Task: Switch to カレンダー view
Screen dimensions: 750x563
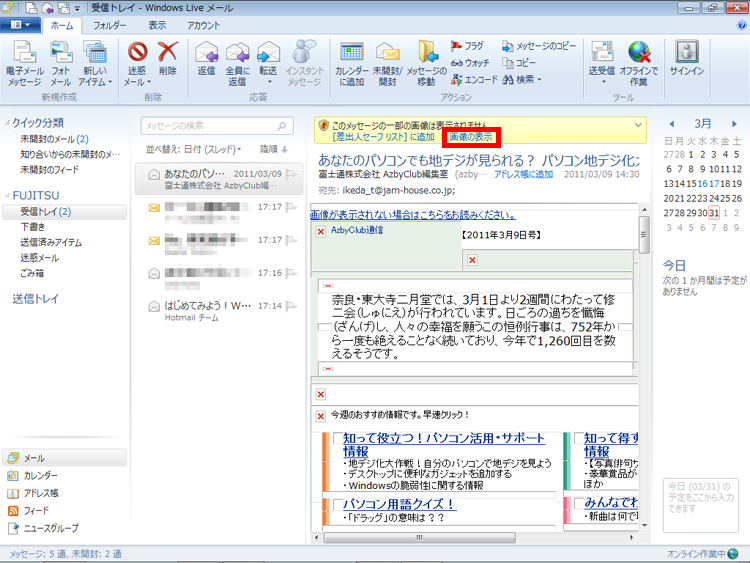Action: [33, 475]
